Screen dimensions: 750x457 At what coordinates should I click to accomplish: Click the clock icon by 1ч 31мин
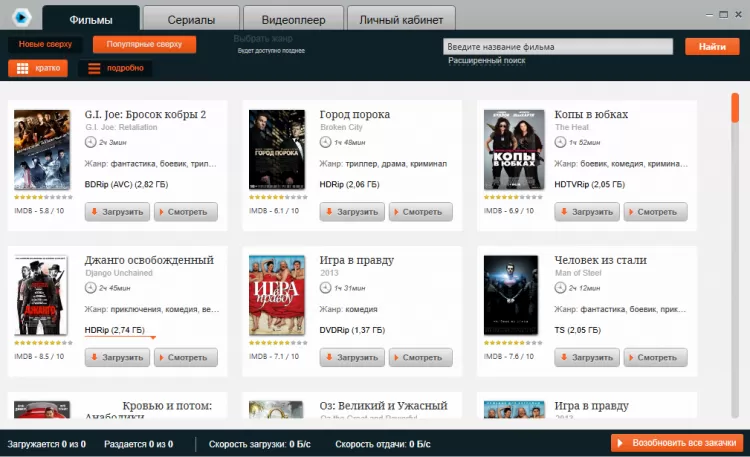coord(325,288)
